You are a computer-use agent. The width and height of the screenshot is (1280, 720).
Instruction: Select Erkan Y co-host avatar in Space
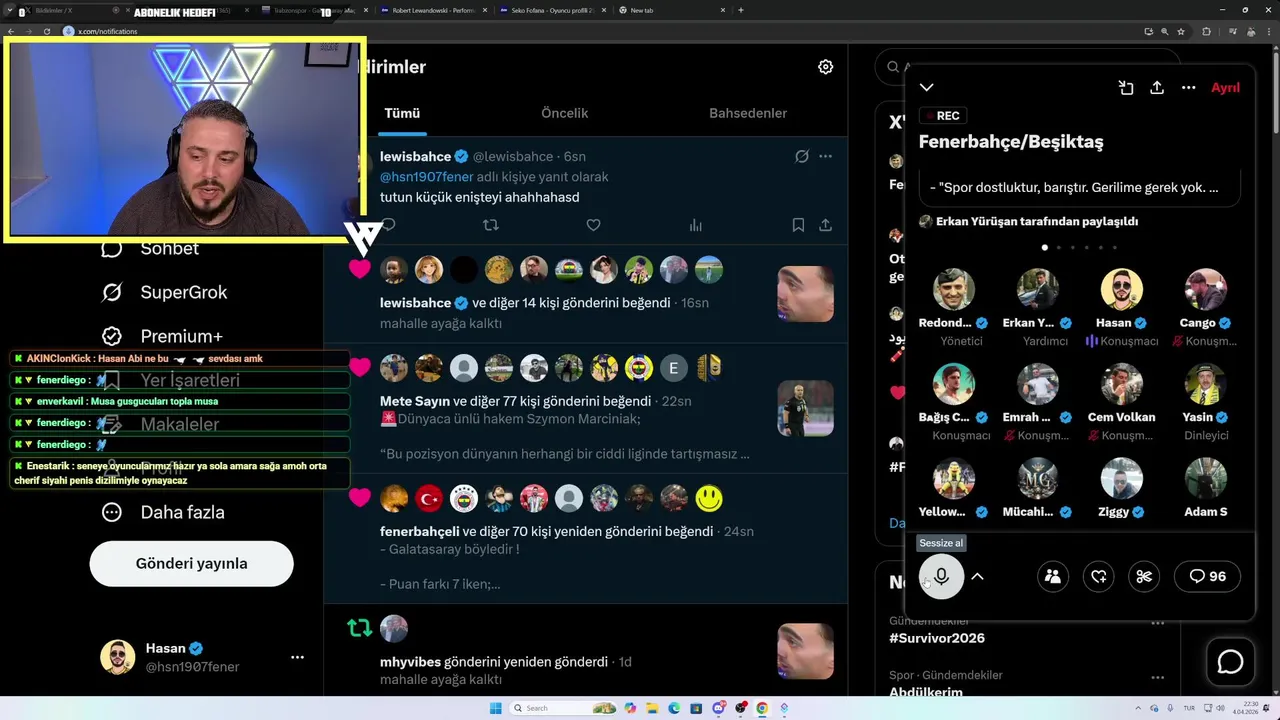[1038, 289]
